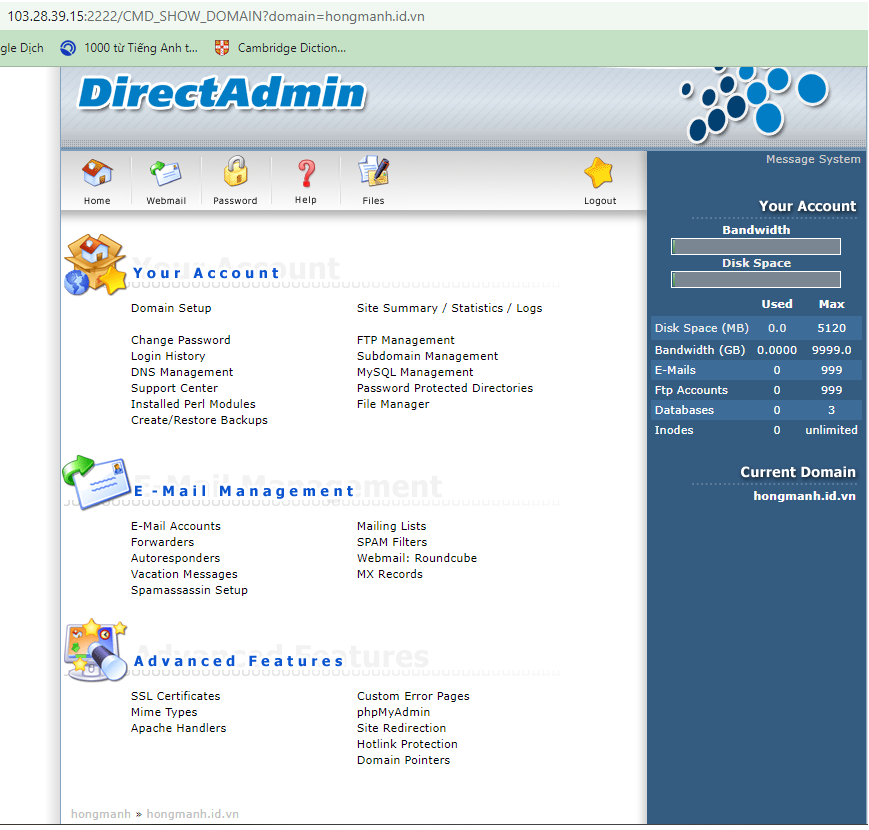The image size is (869, 830).
Task: Open the Google Dịch bookmark
Action: click(x=22, y=48)
